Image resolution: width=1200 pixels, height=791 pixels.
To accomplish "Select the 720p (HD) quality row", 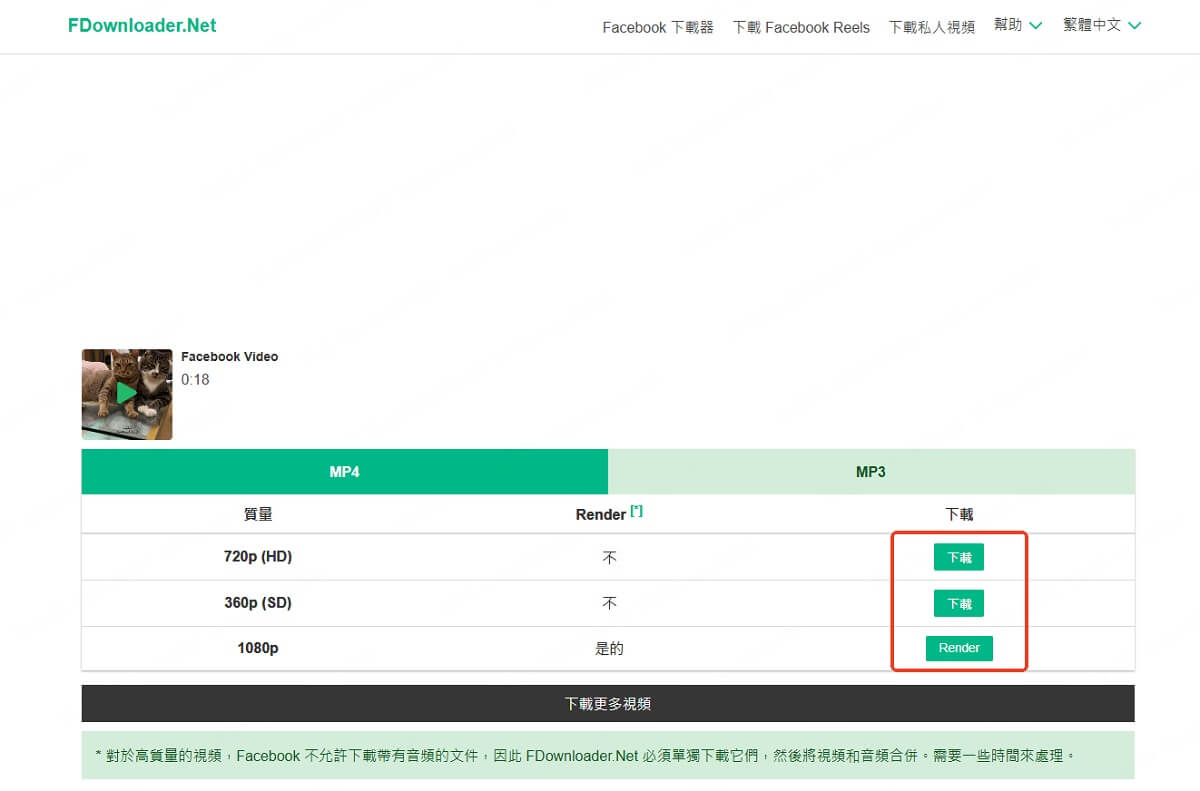I will tap(257, 557).
